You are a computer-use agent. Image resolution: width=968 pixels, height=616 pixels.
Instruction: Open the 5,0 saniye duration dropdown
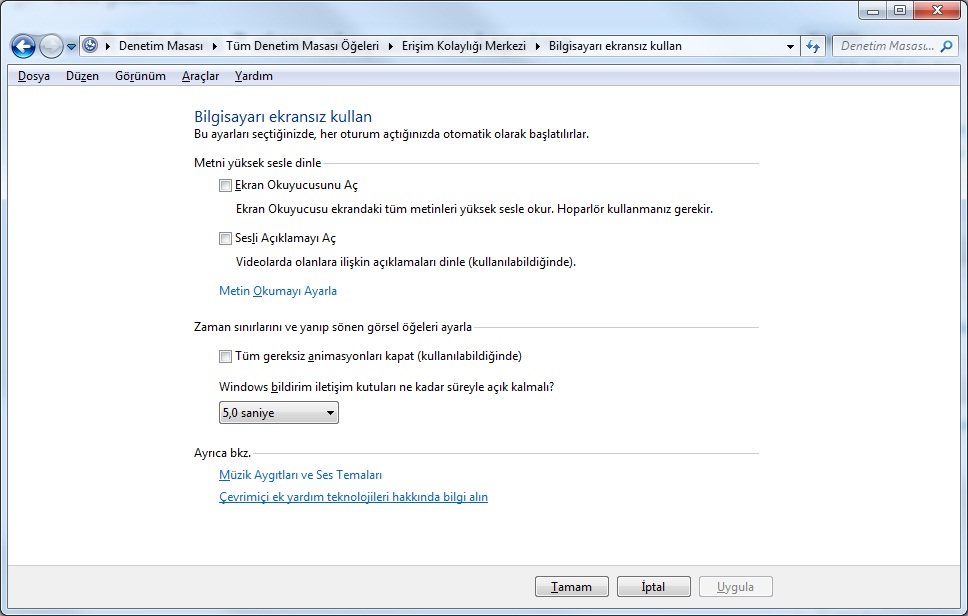[278, 413]
